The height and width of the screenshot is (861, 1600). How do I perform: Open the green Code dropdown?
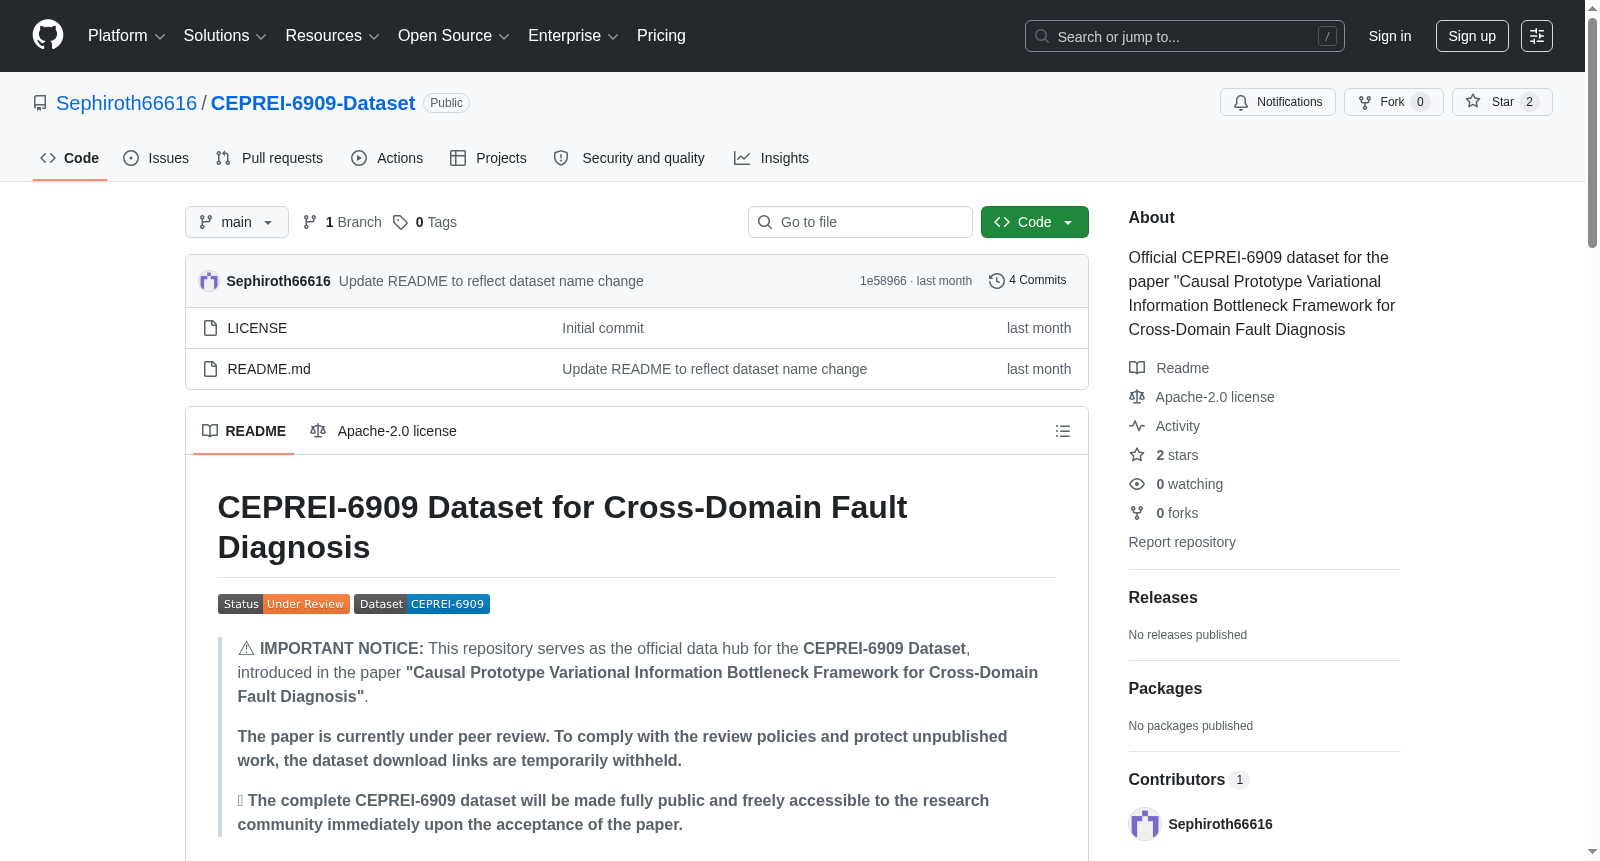coord(1035,222)
